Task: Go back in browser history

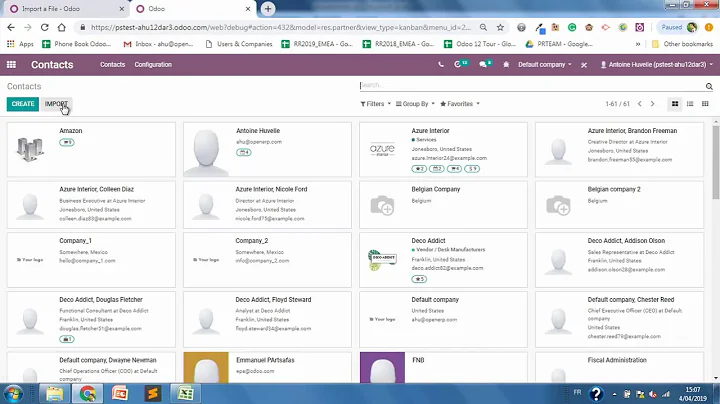Action: click(11, 28)
